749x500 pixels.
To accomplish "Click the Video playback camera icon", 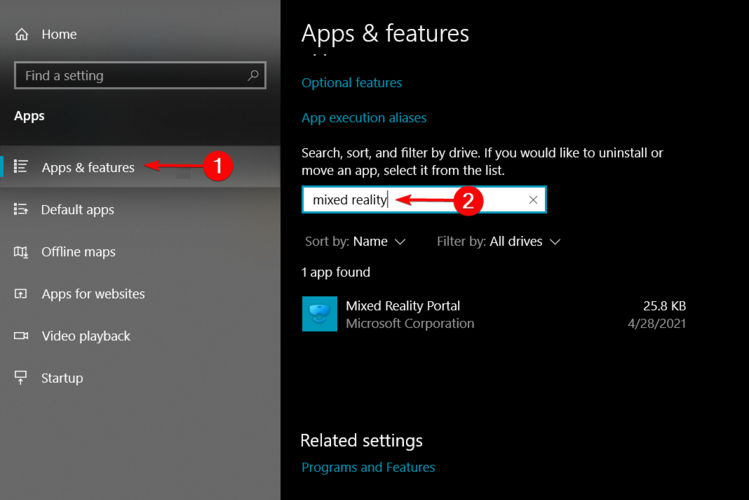I will point(21,336).
